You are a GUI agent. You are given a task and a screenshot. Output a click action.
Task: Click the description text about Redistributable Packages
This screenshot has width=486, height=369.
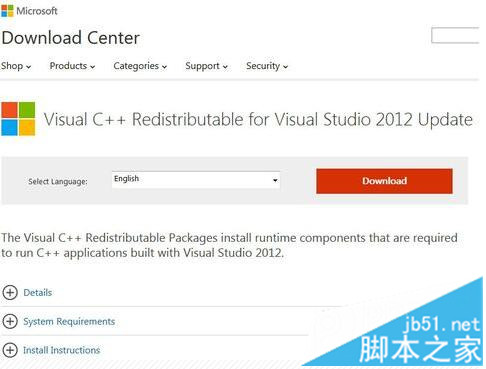pos(229,245)
